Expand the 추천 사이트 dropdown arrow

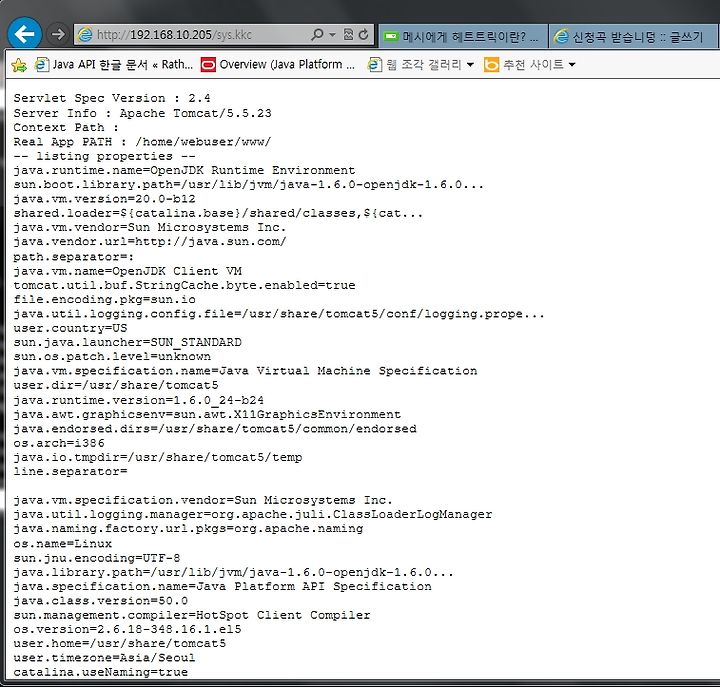coord(572,65)
